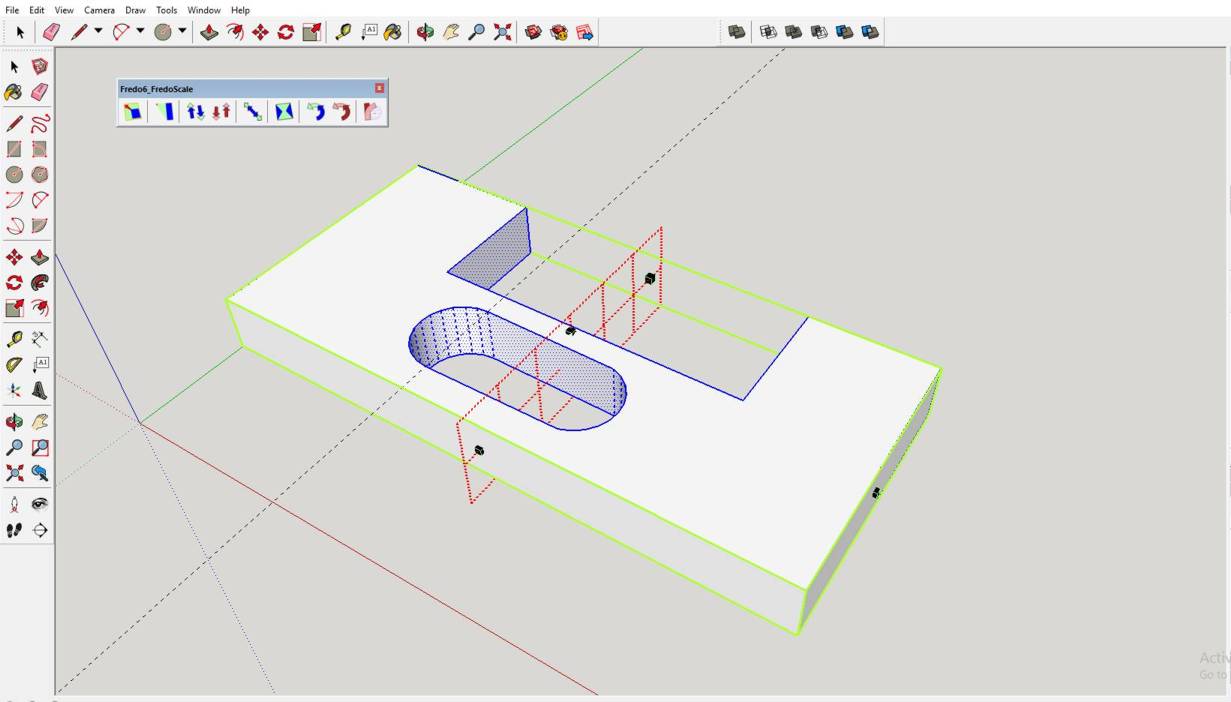This screenshot has height=702, width=1231.
Task: Close the Fredo6_FredoScale floating toolbar
Action: pyautogui.click(x=379, y=89)
